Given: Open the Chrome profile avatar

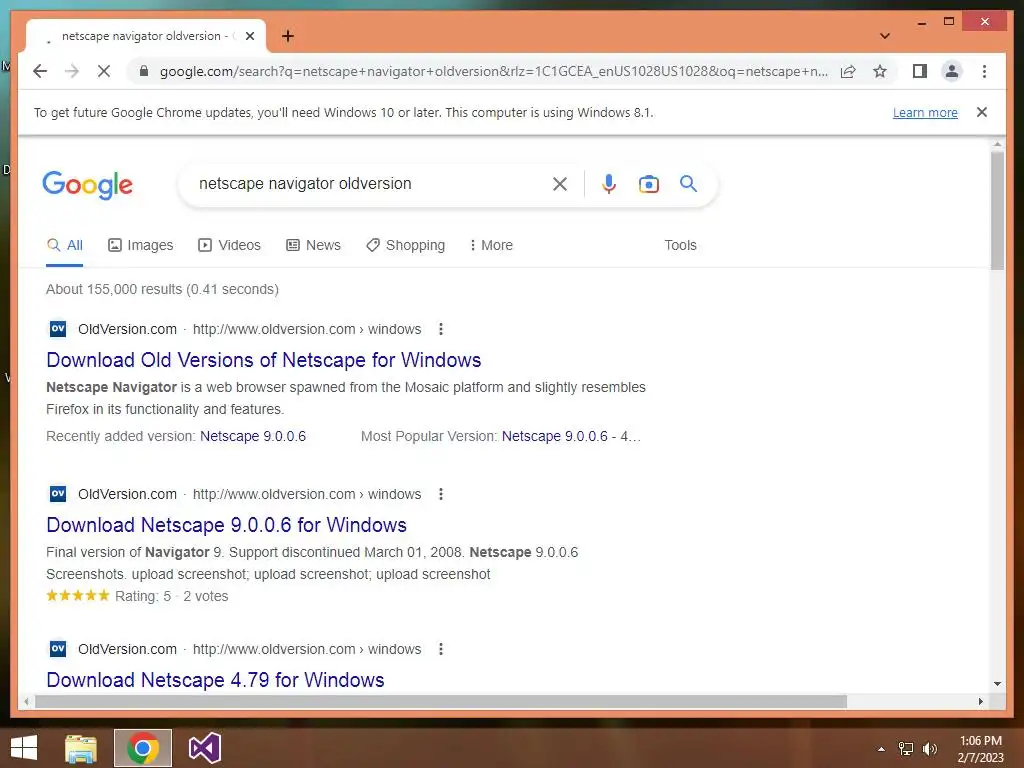Looking at the screenshot, I should coord(952,71).
